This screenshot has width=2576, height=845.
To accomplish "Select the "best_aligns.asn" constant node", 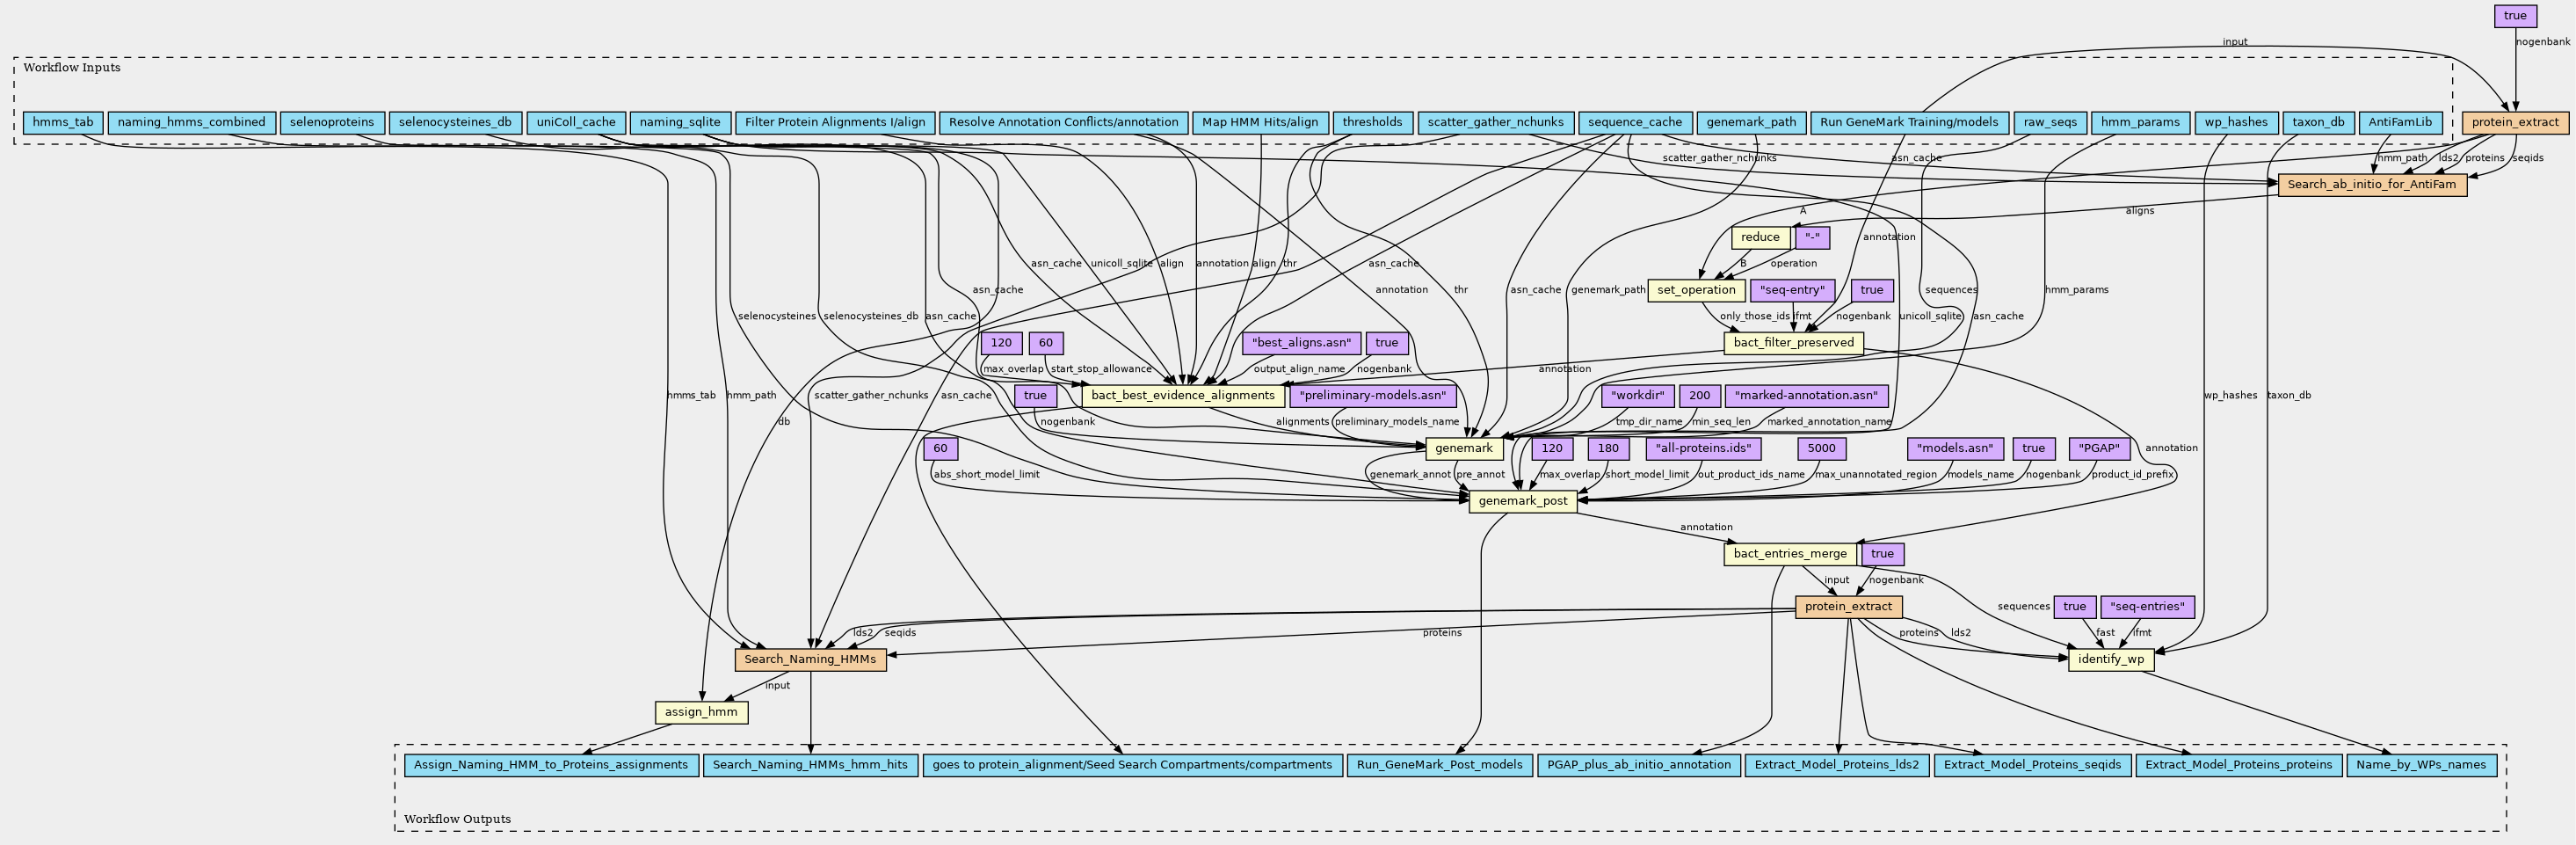I will tap(1301, 343).
